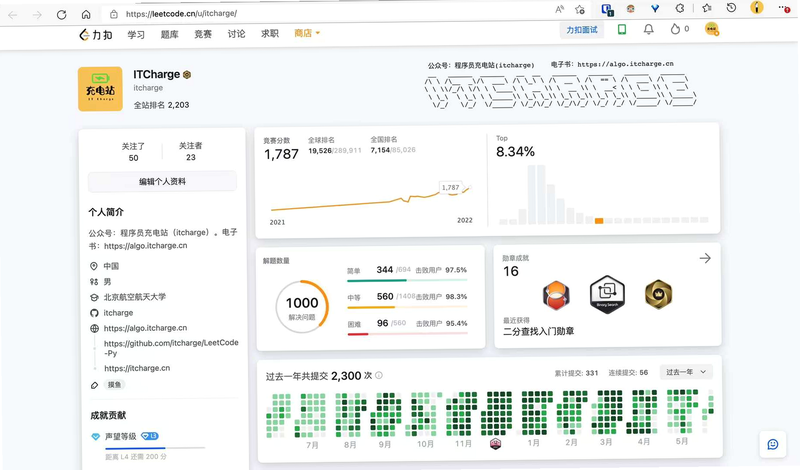Open the 讨论 menu
Image resolution: width=800 pixels, height=470 pixels.
[x=236, y=34]
